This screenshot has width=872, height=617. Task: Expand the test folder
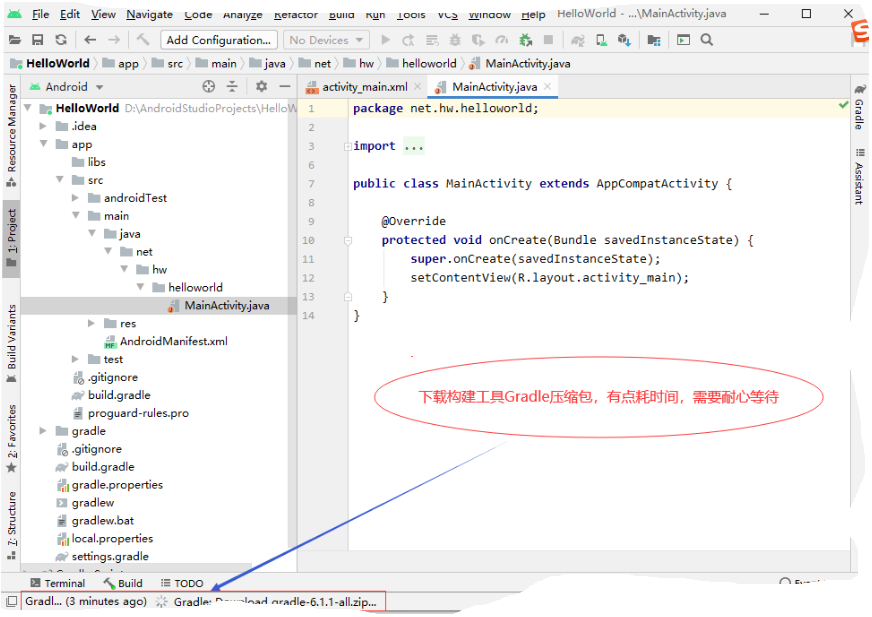click(75, 359)
